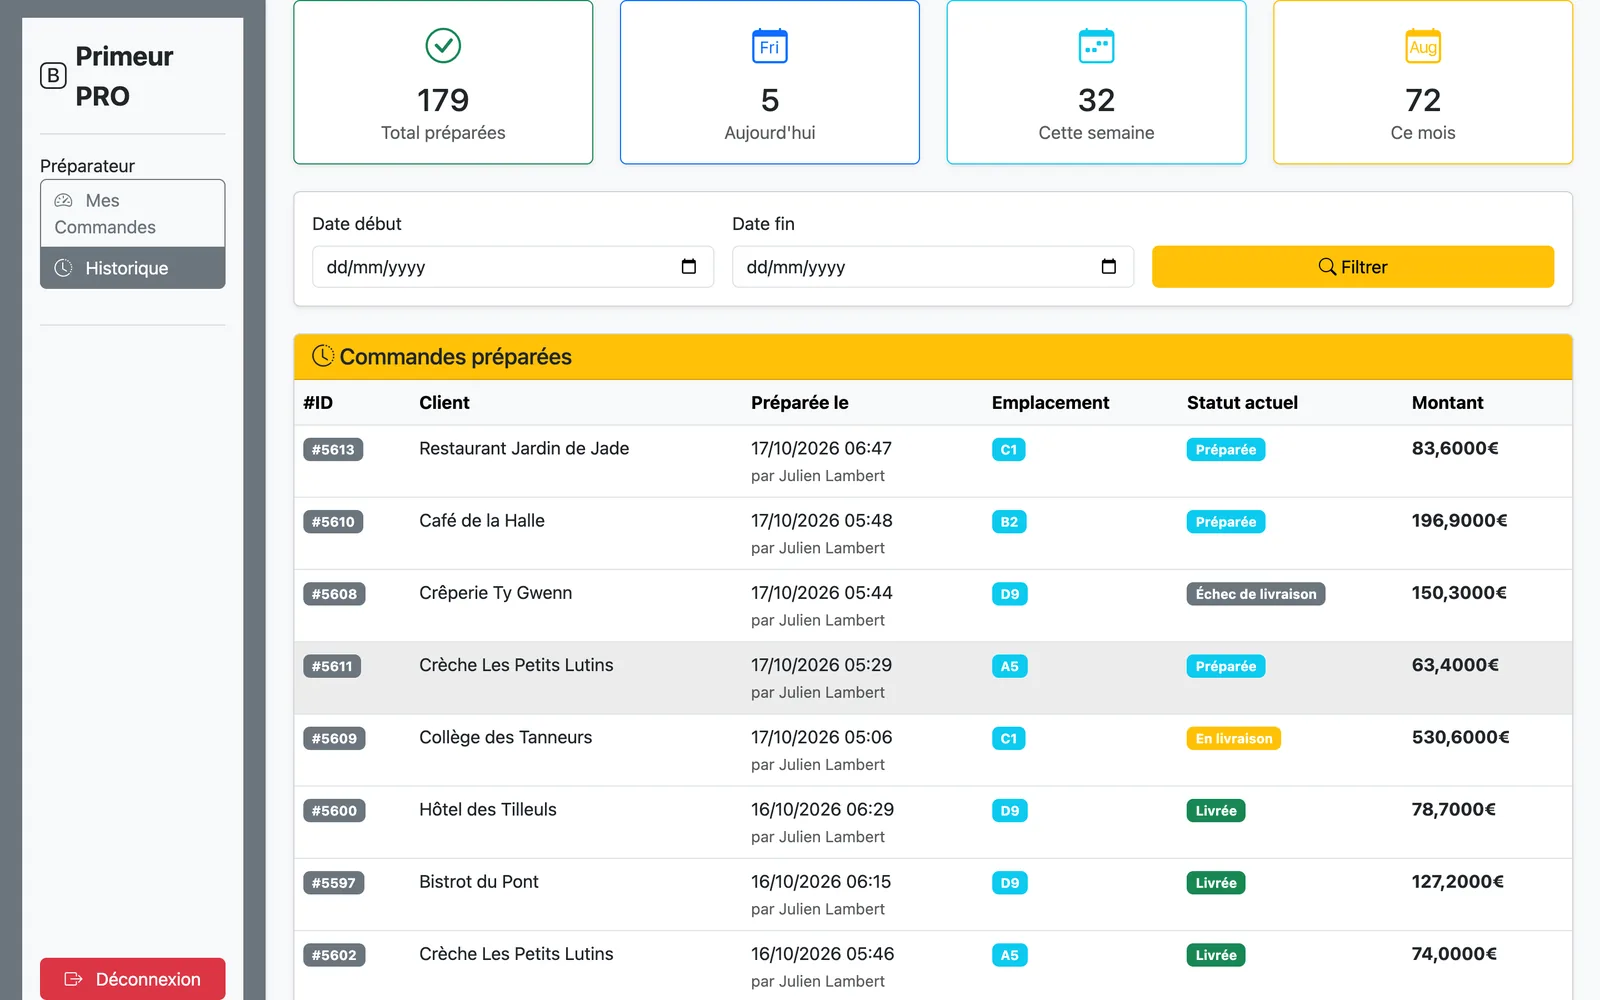Click the Livrée badge for Hôtel des Tilleuls

[1216, 811]
